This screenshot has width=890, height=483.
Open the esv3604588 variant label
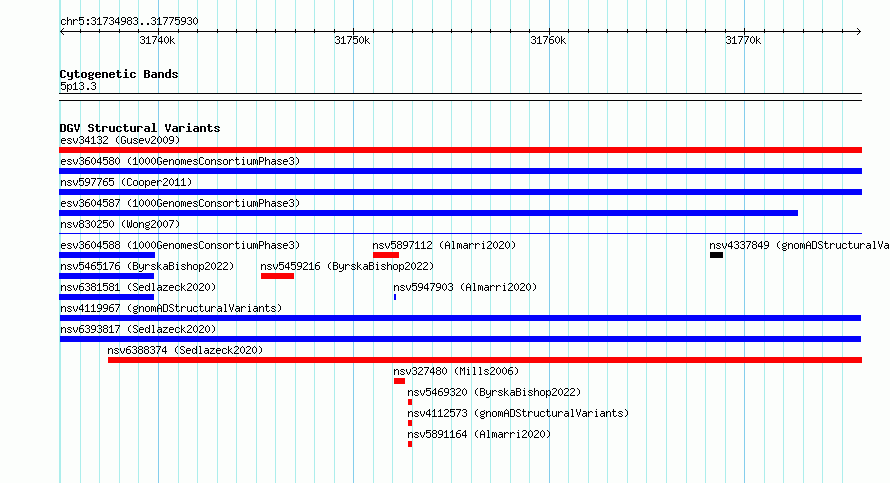coord(180,245)
